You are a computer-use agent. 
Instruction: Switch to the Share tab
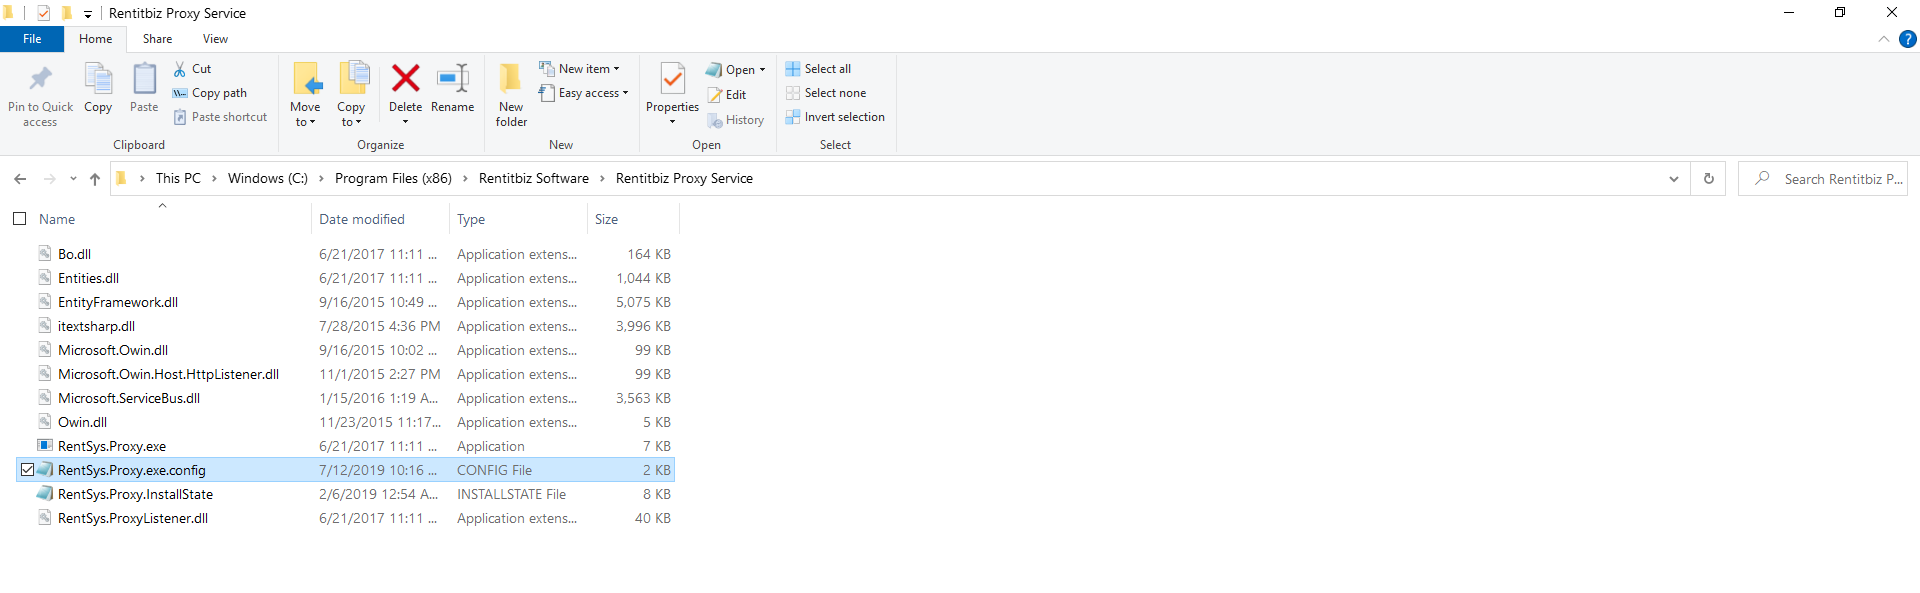[157, 39]
